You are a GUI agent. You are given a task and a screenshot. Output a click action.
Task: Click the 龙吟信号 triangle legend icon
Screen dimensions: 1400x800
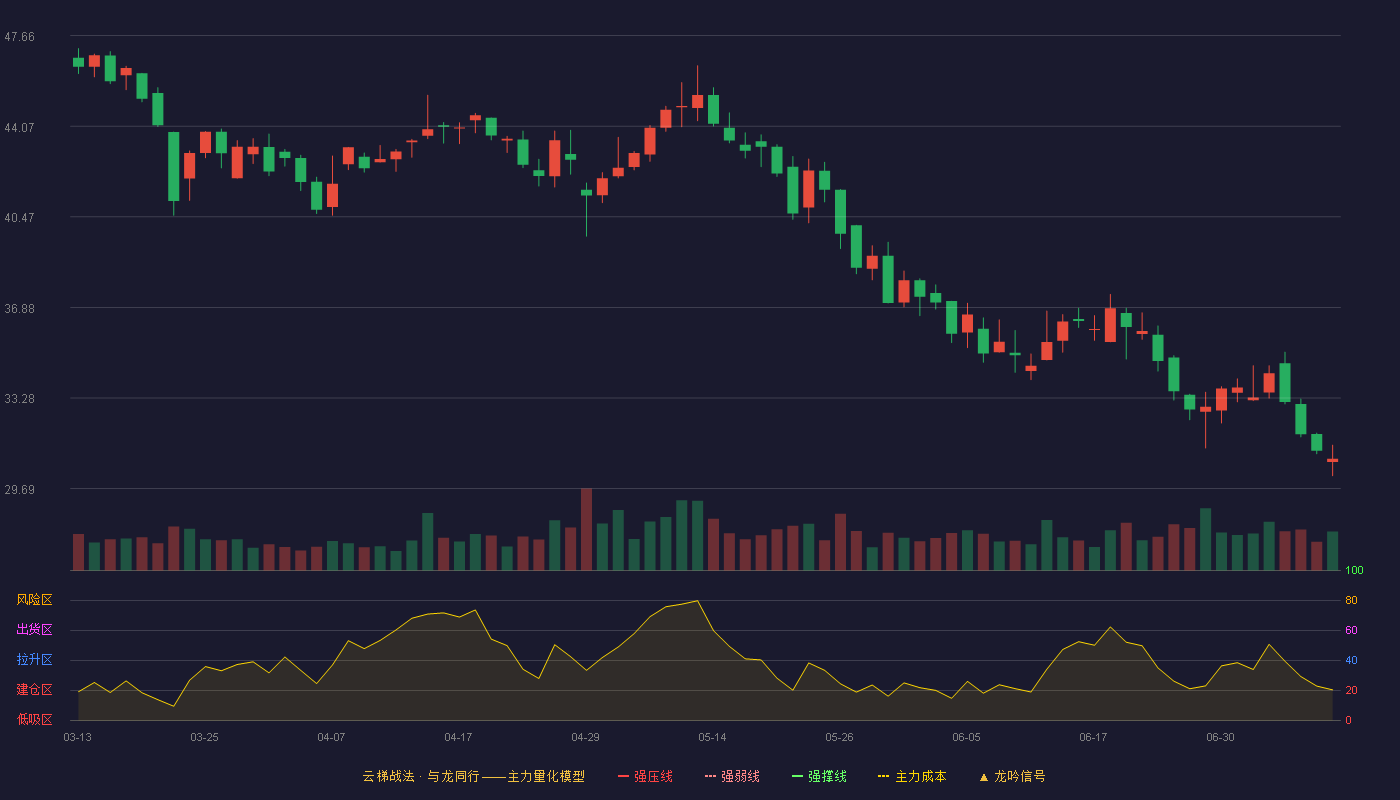[984, 777]
